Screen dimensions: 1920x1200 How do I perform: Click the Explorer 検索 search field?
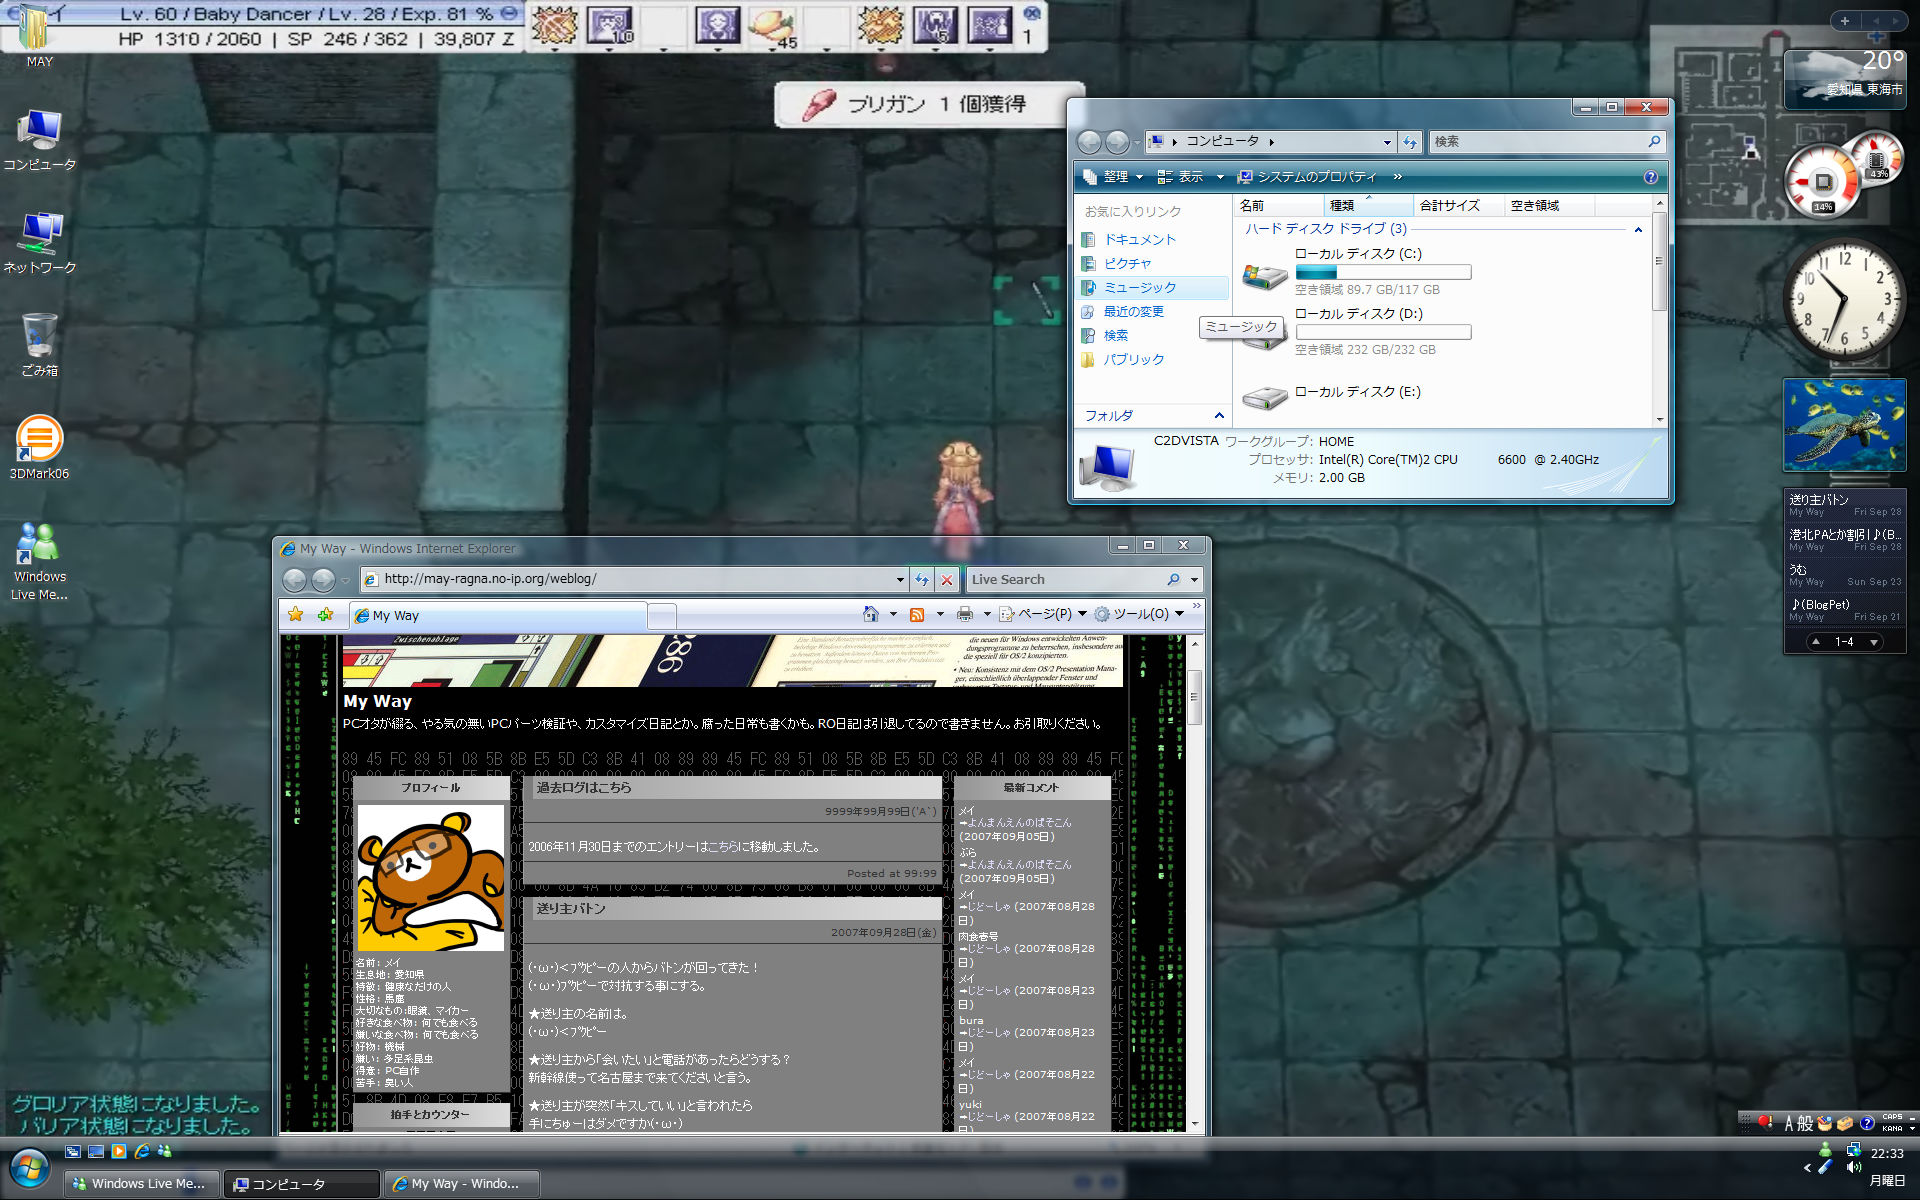point(1546,142)
